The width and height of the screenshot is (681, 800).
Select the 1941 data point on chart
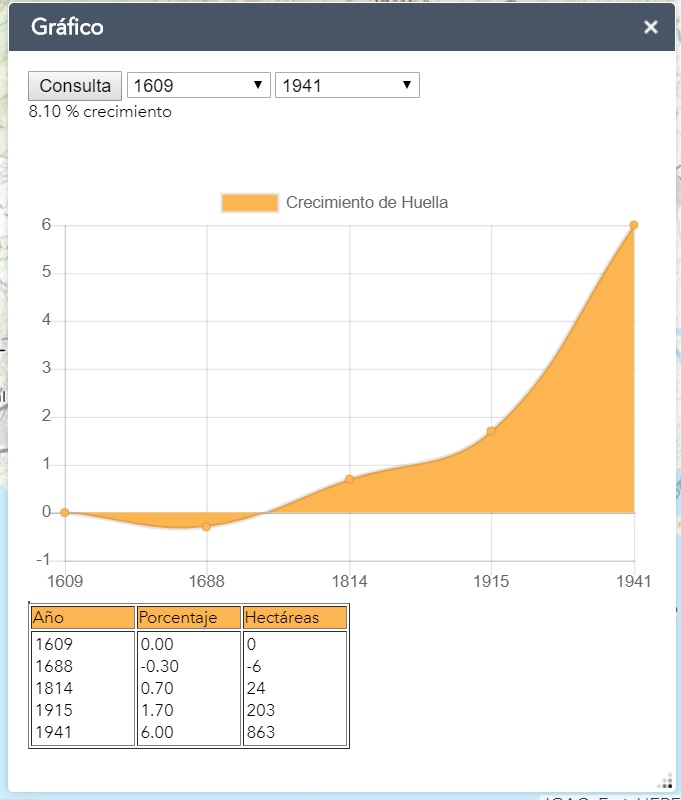tap(634, 225)
